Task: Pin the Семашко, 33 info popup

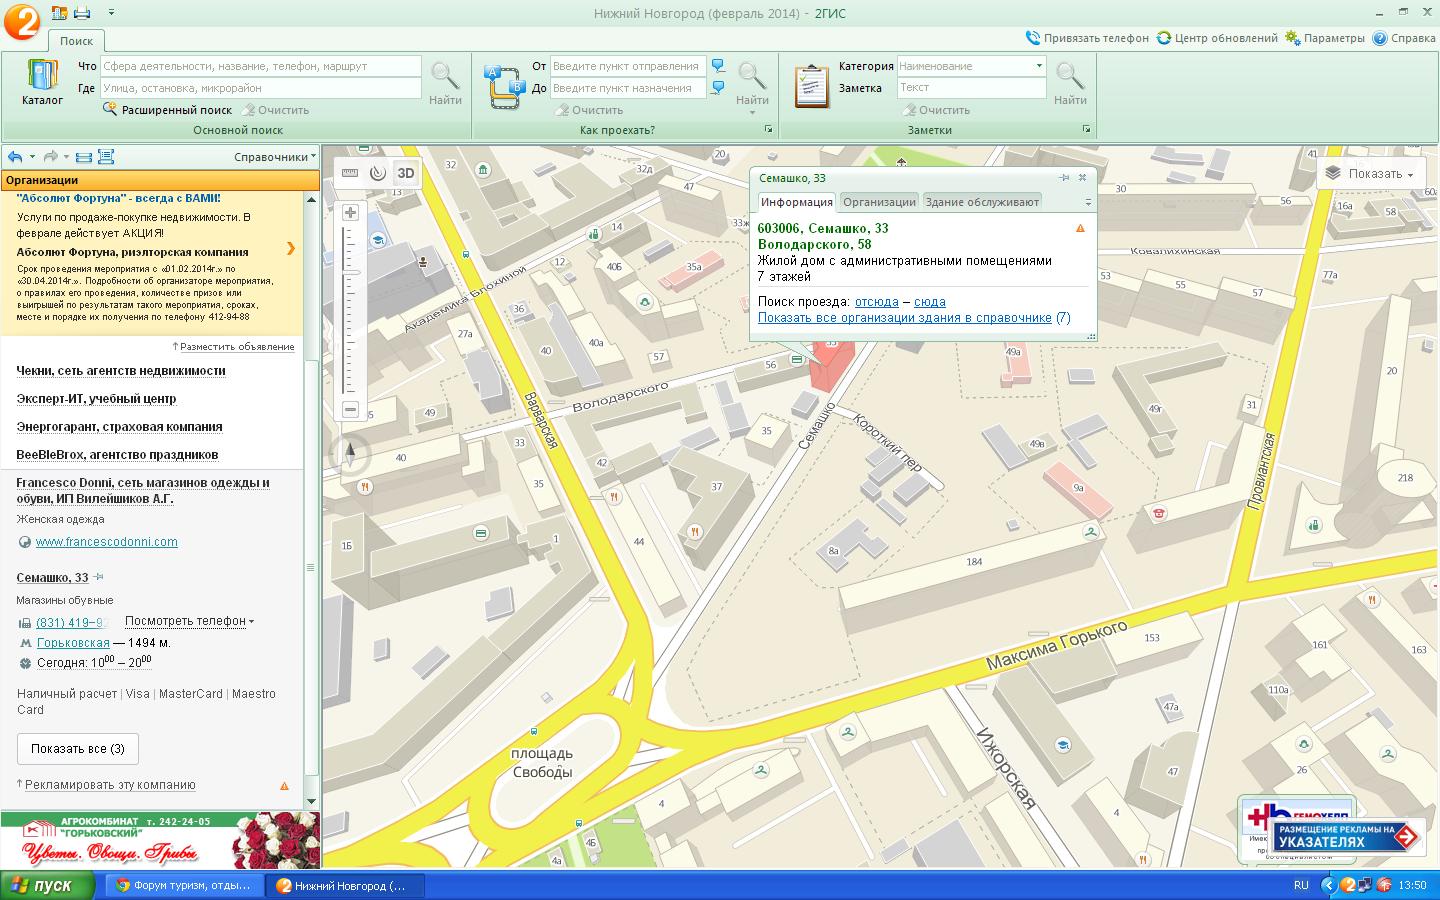Action: [x=1064, y=178]
